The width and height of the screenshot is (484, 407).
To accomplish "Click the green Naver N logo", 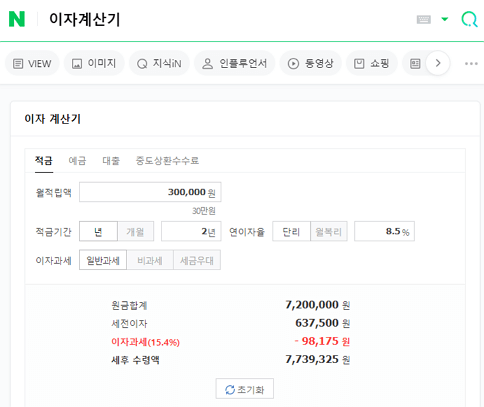I will click(x=17, y=19).
